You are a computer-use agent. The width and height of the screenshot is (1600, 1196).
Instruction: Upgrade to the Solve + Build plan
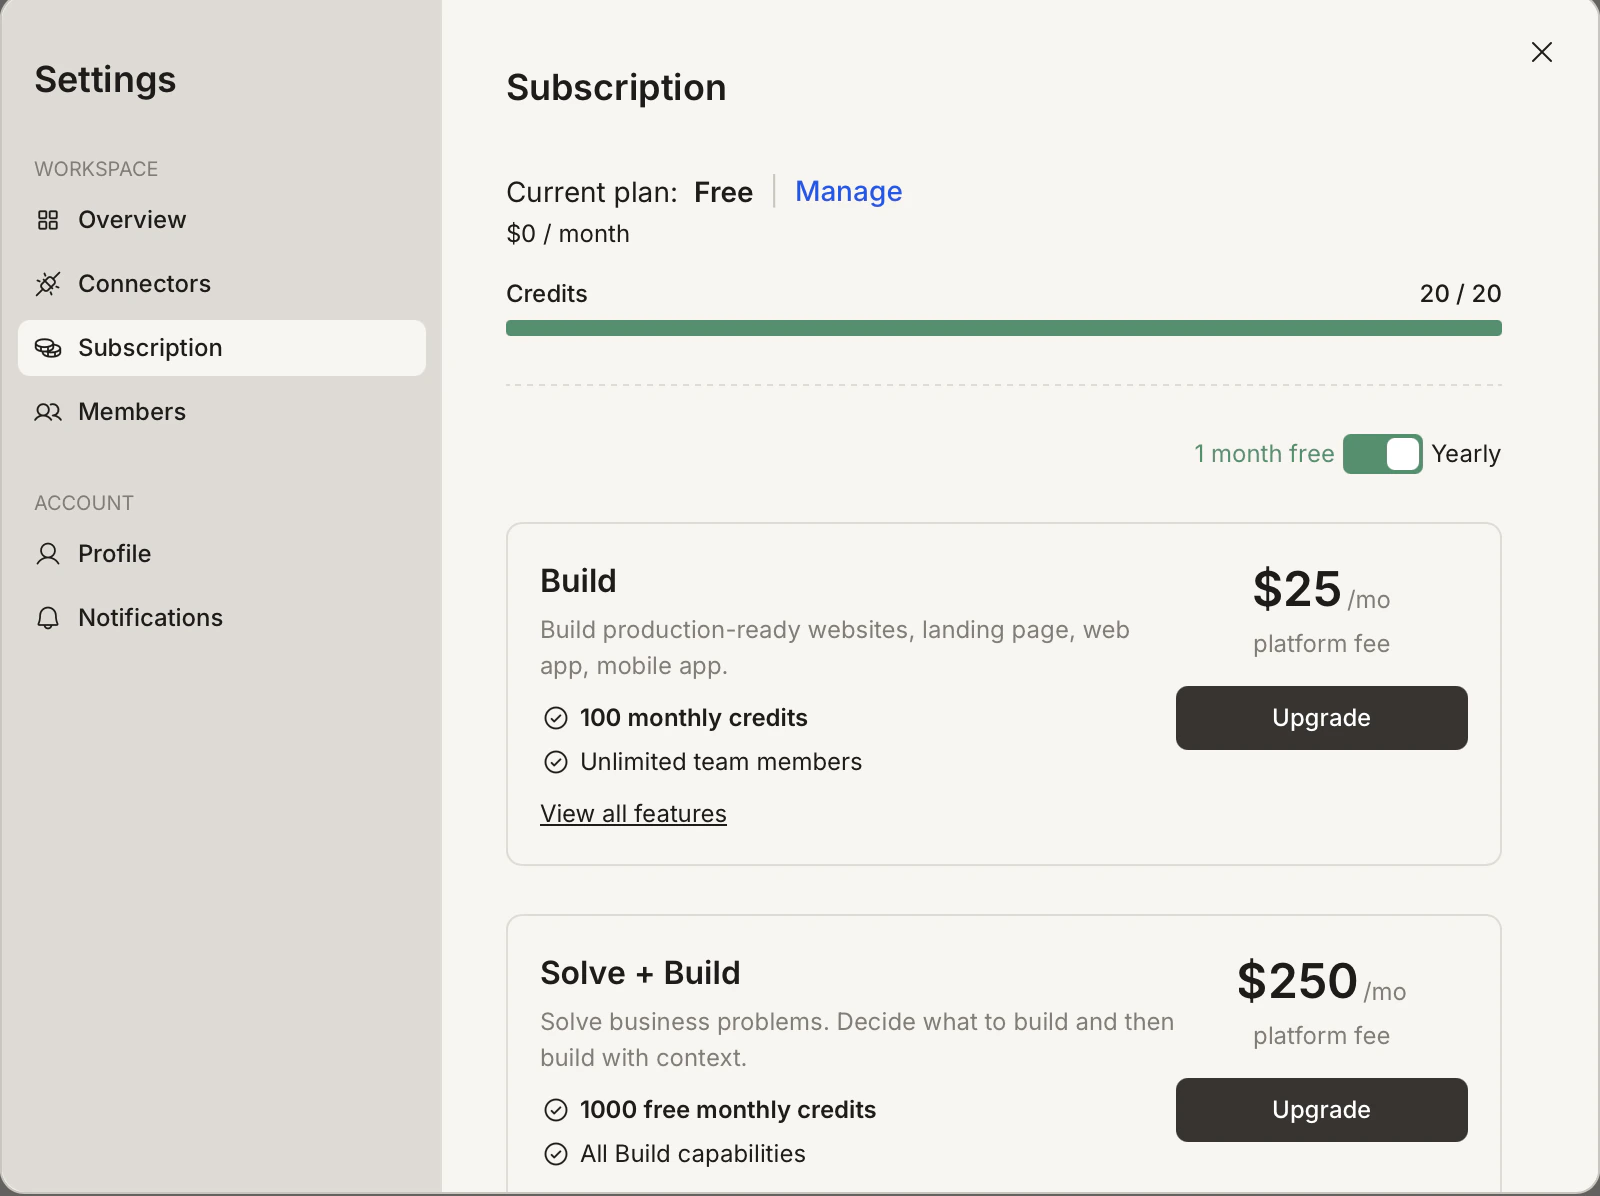[1321, 1110]
